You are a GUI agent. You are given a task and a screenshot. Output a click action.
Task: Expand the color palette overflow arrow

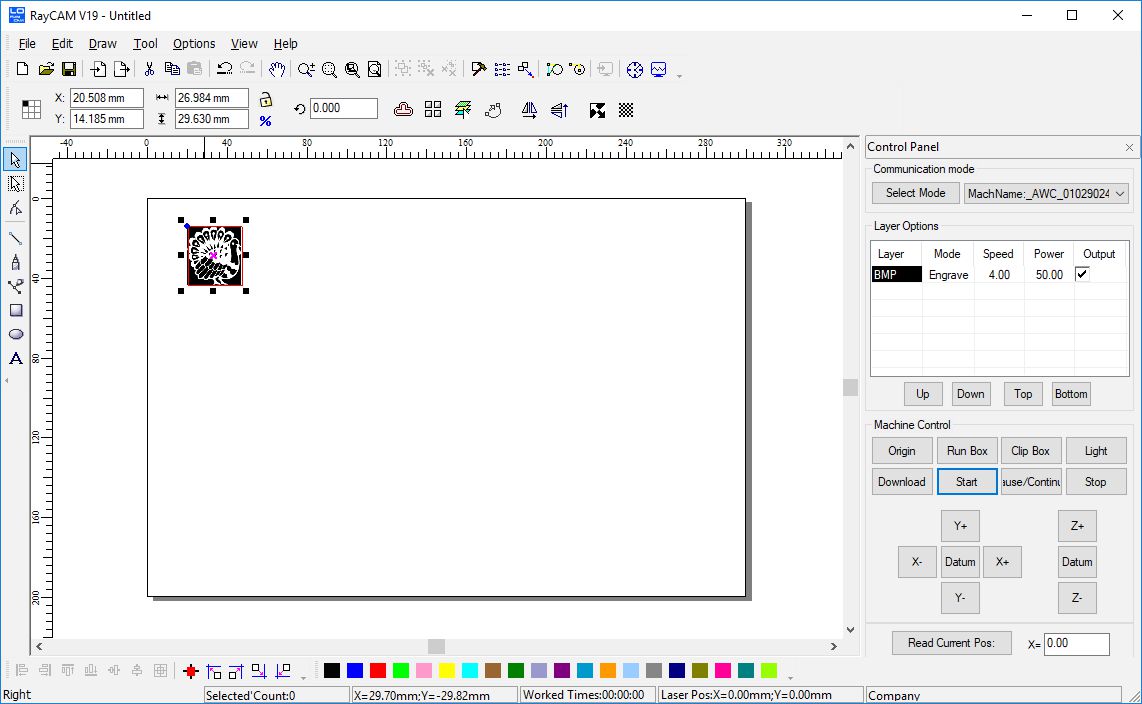coord(790,676)
